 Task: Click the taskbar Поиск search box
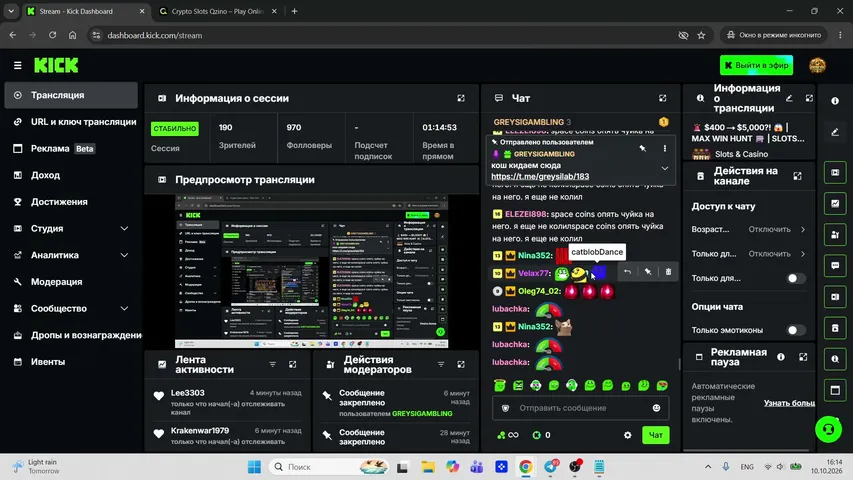coord(329,466)
